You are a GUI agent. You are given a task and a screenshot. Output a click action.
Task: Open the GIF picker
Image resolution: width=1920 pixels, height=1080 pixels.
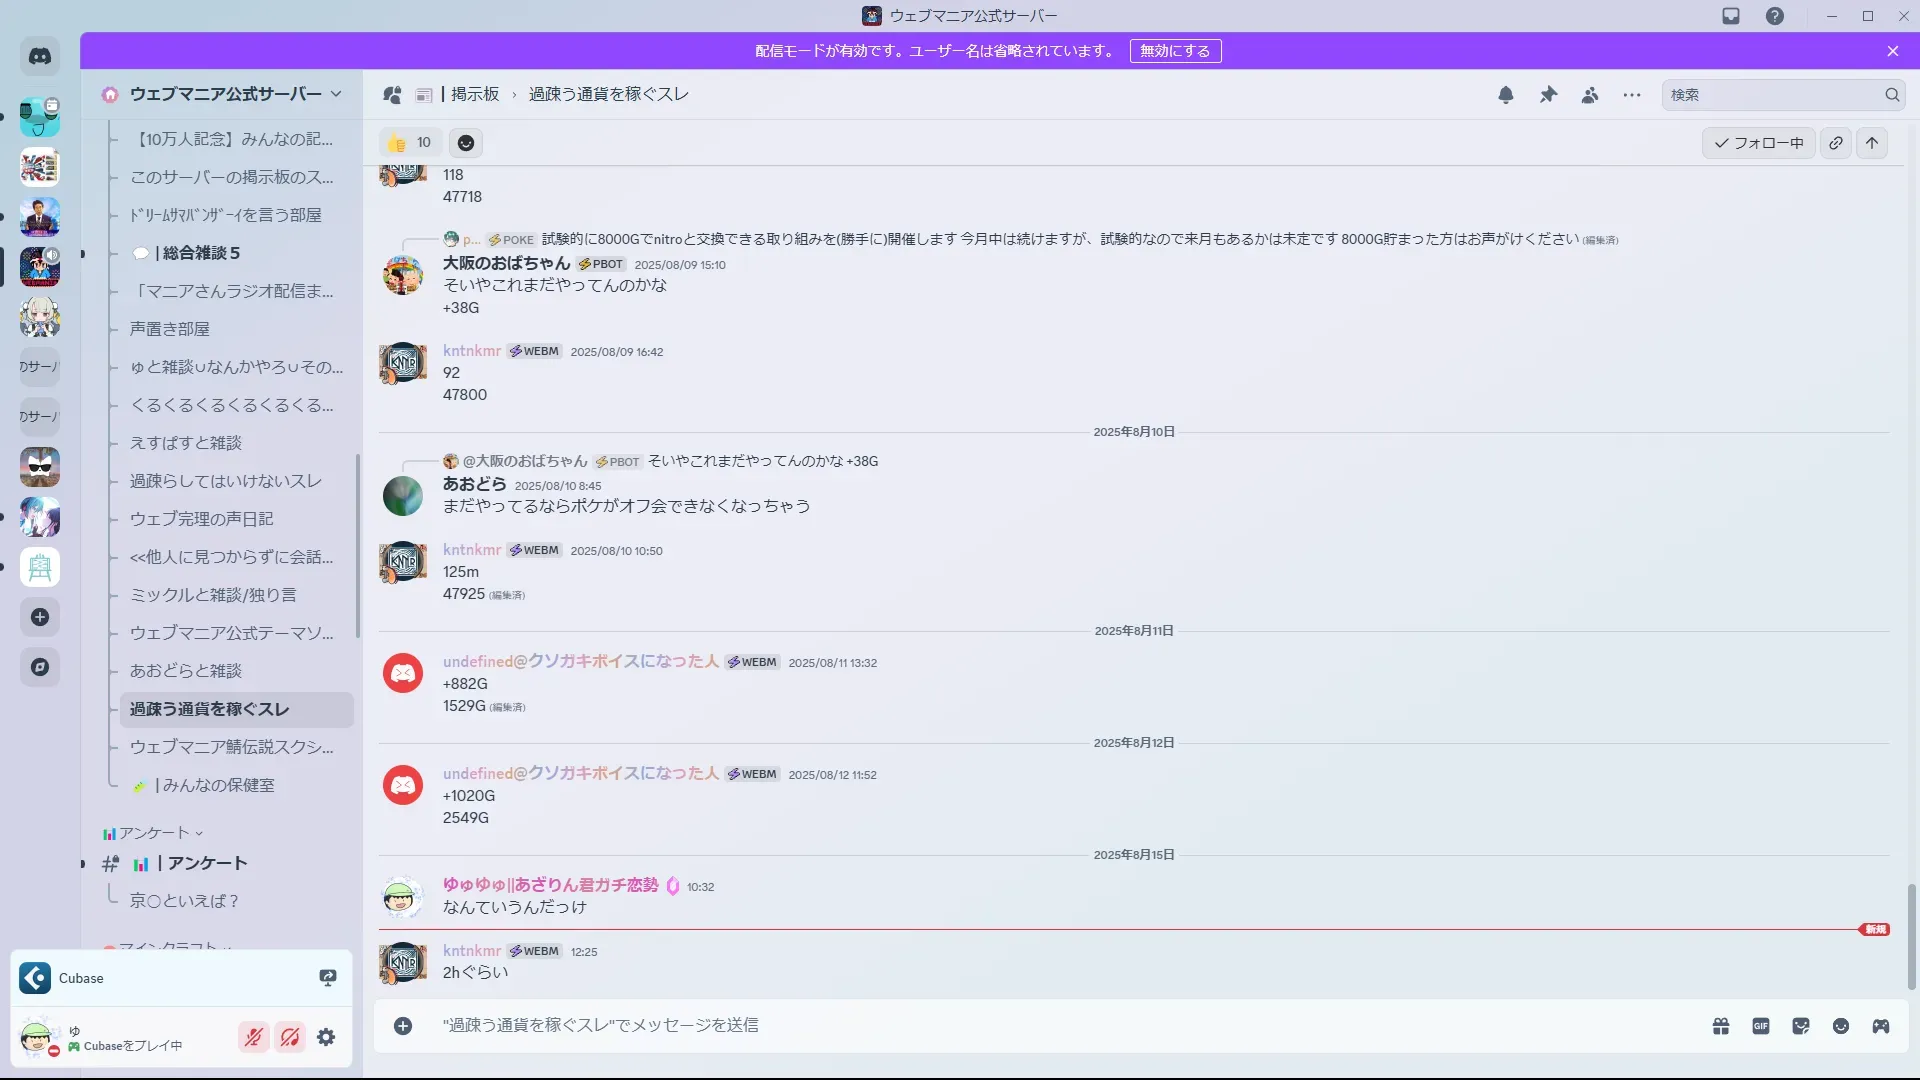point(1761,1026)
